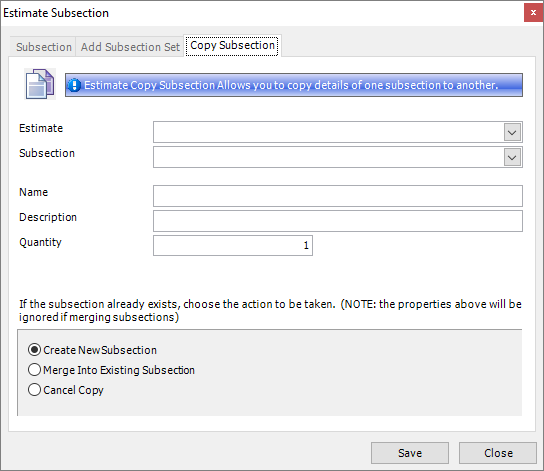Select Create New Subsection radio option
Screen dimensions: 544x471
pos(92,350)
